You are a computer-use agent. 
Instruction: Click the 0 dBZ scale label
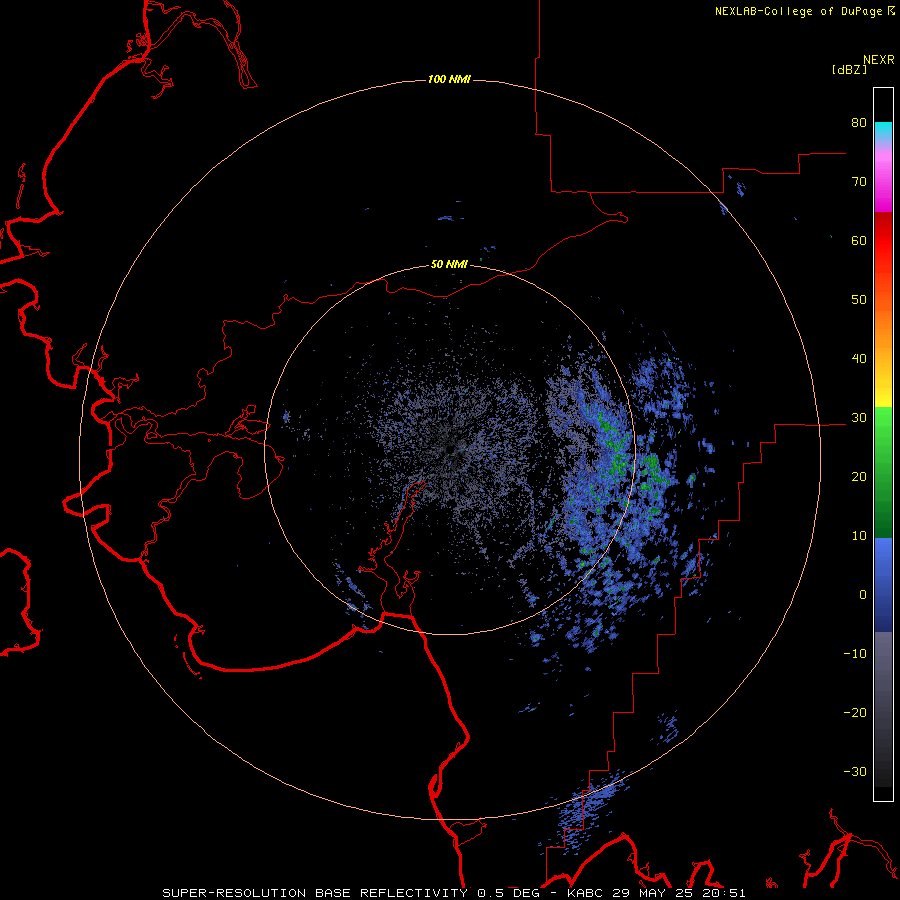click(x=863, y=595)
